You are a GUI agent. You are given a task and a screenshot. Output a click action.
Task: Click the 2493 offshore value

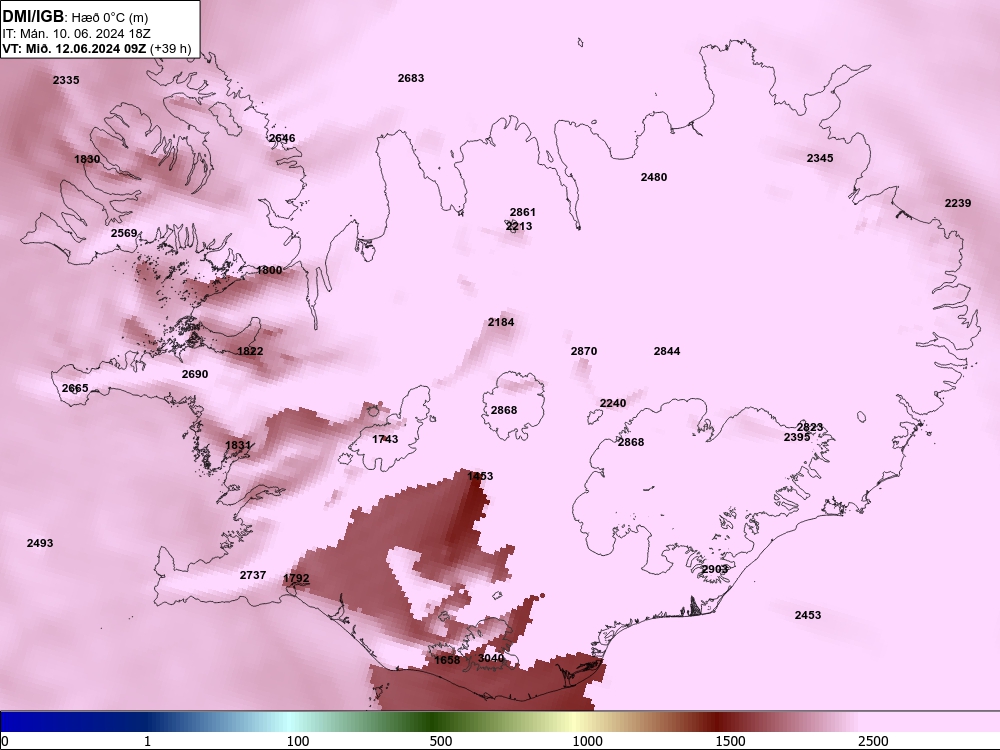click(x=40, y=543)
